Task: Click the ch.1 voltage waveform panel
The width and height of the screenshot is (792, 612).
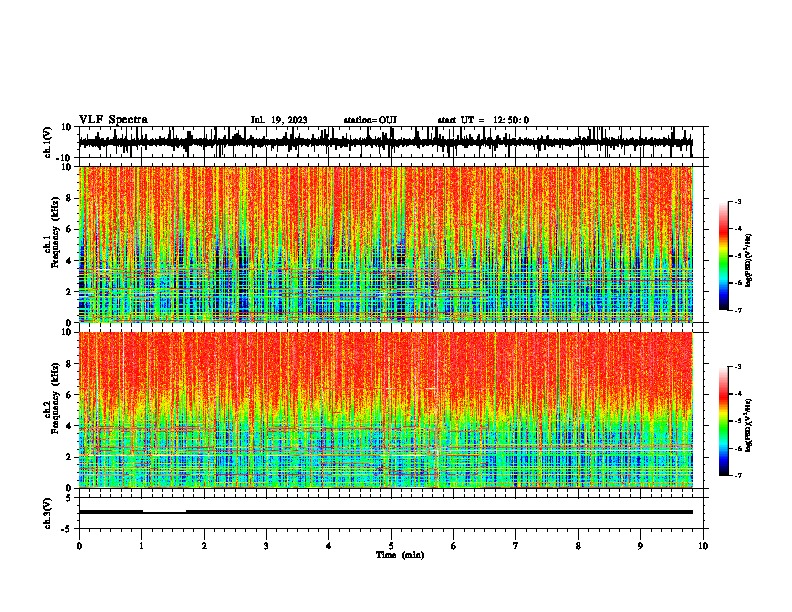Action: tap(393, 142)
